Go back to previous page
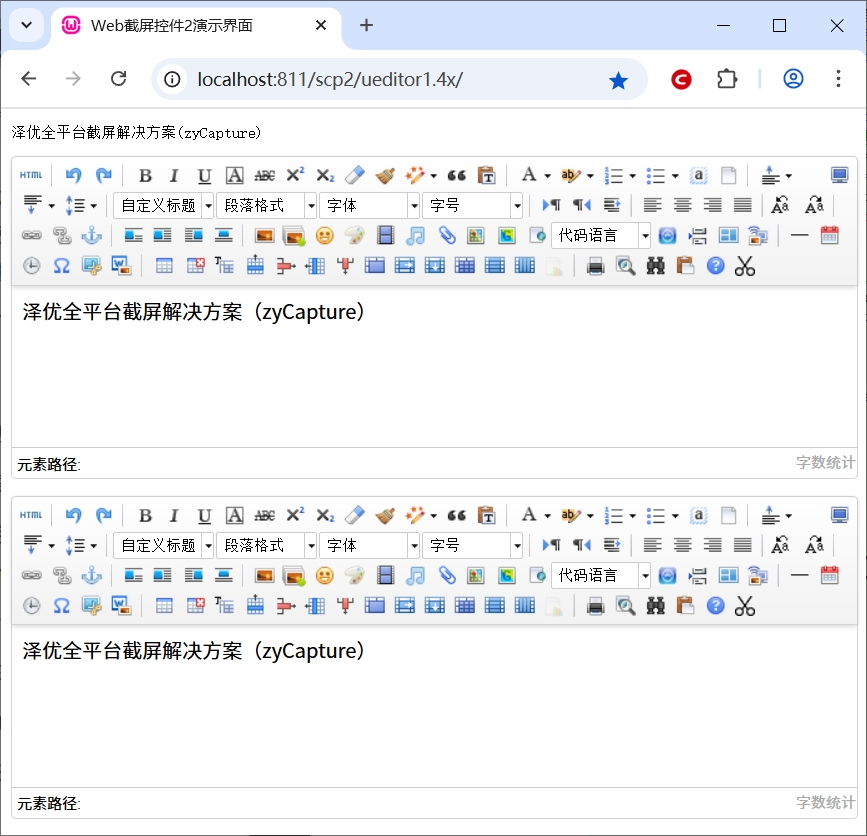 [x=29, y=79]
